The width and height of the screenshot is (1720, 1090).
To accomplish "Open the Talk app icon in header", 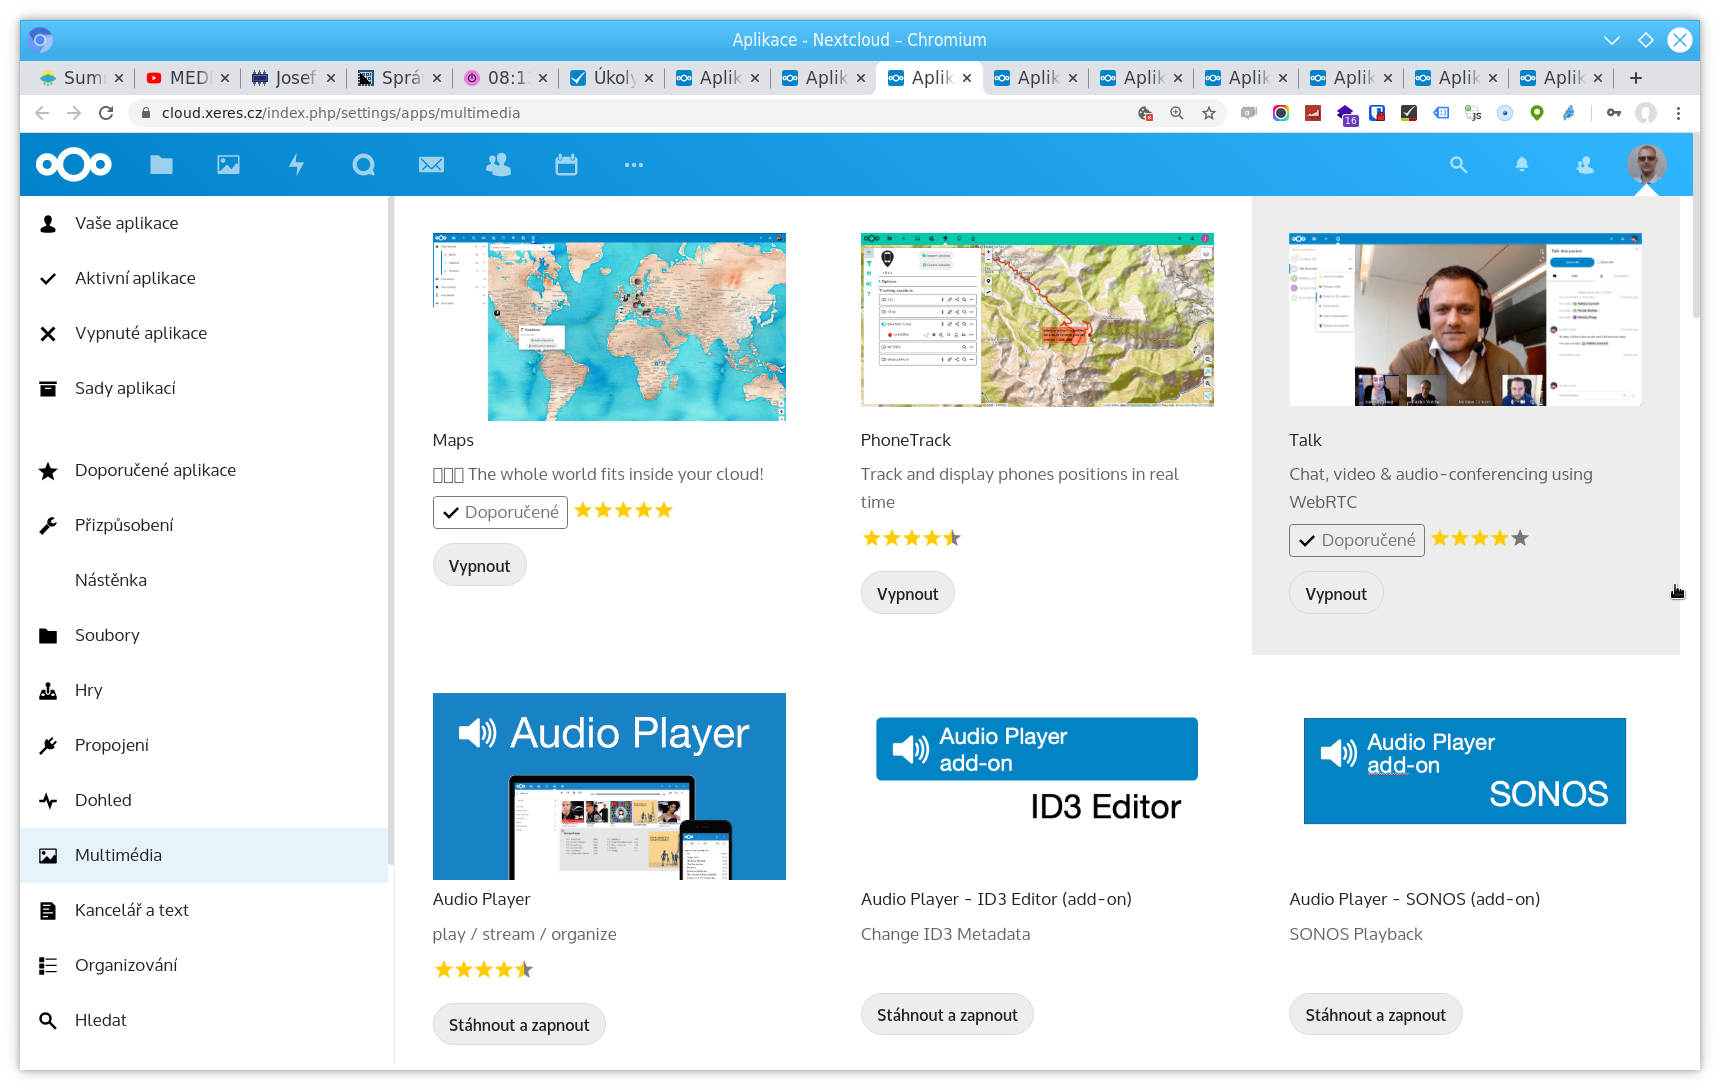I will point(364,165).
